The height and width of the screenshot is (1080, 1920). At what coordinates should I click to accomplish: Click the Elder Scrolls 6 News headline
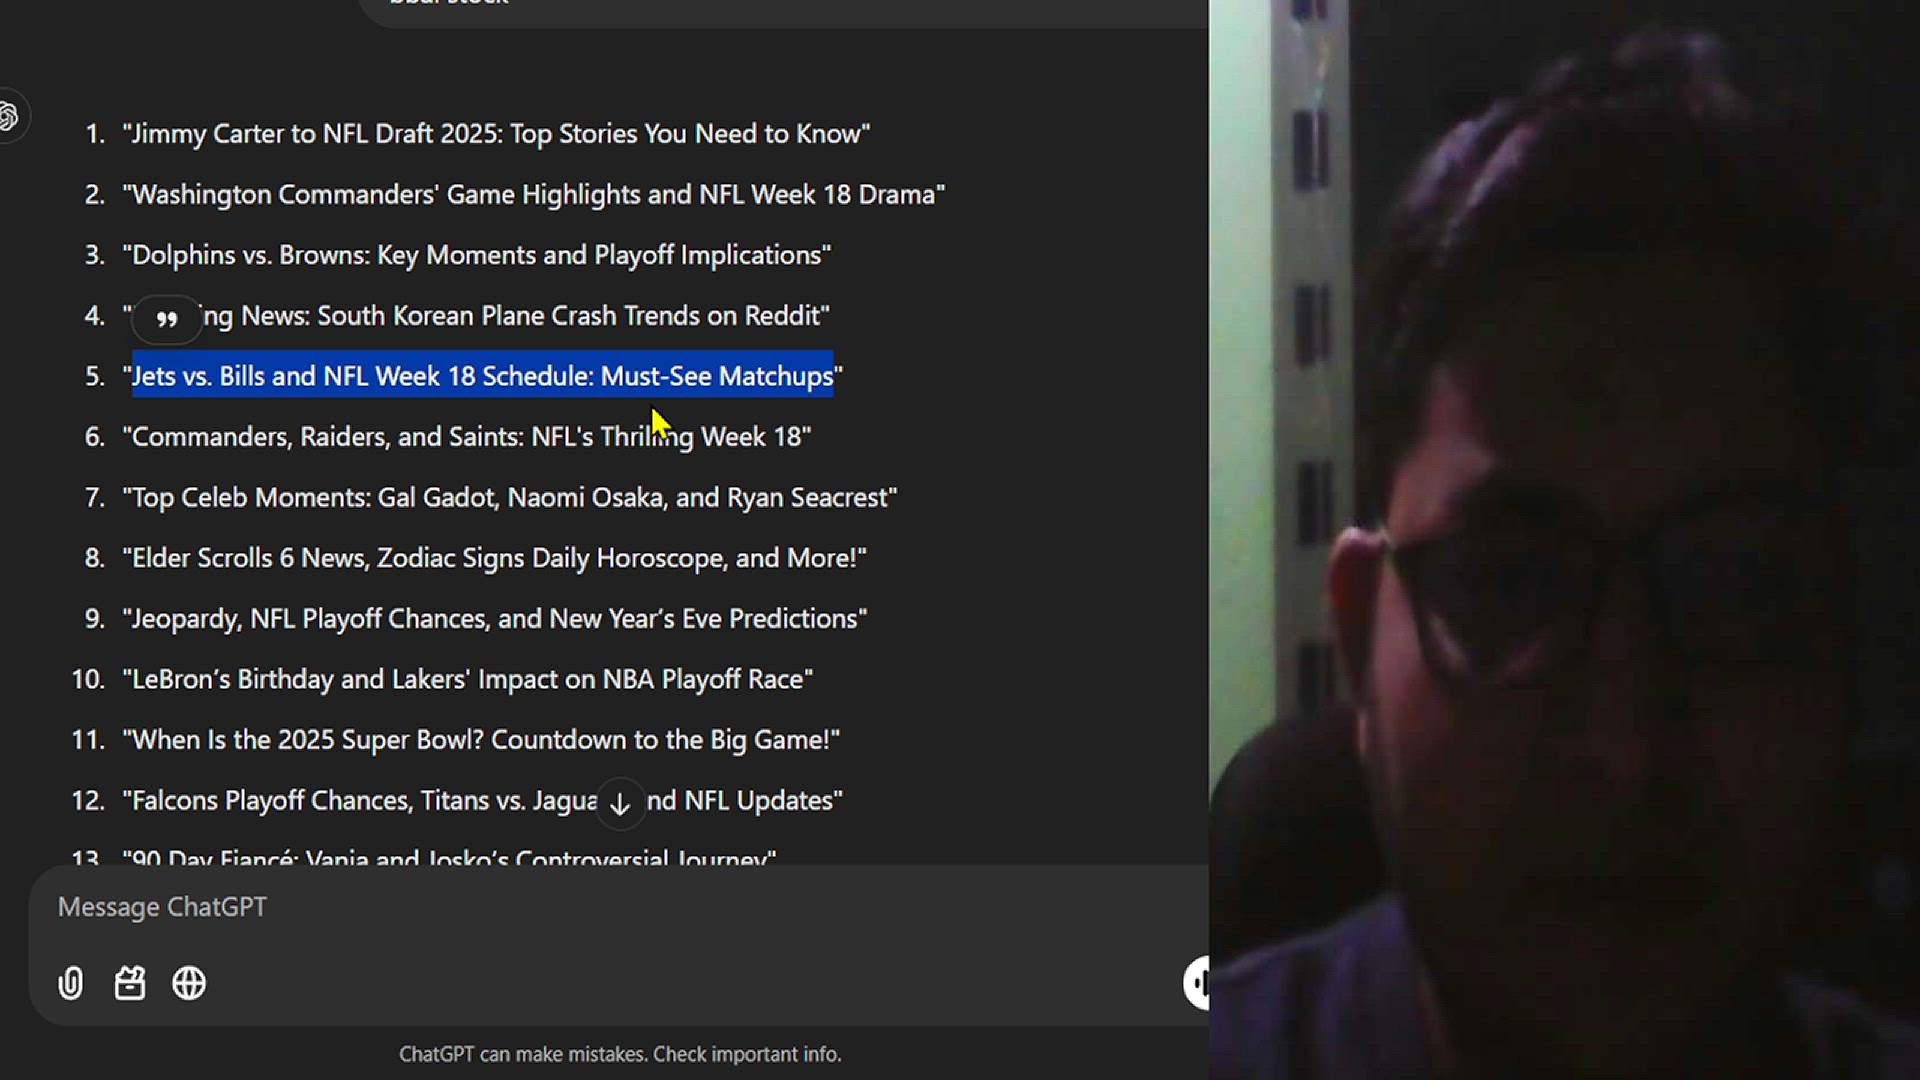494,558
